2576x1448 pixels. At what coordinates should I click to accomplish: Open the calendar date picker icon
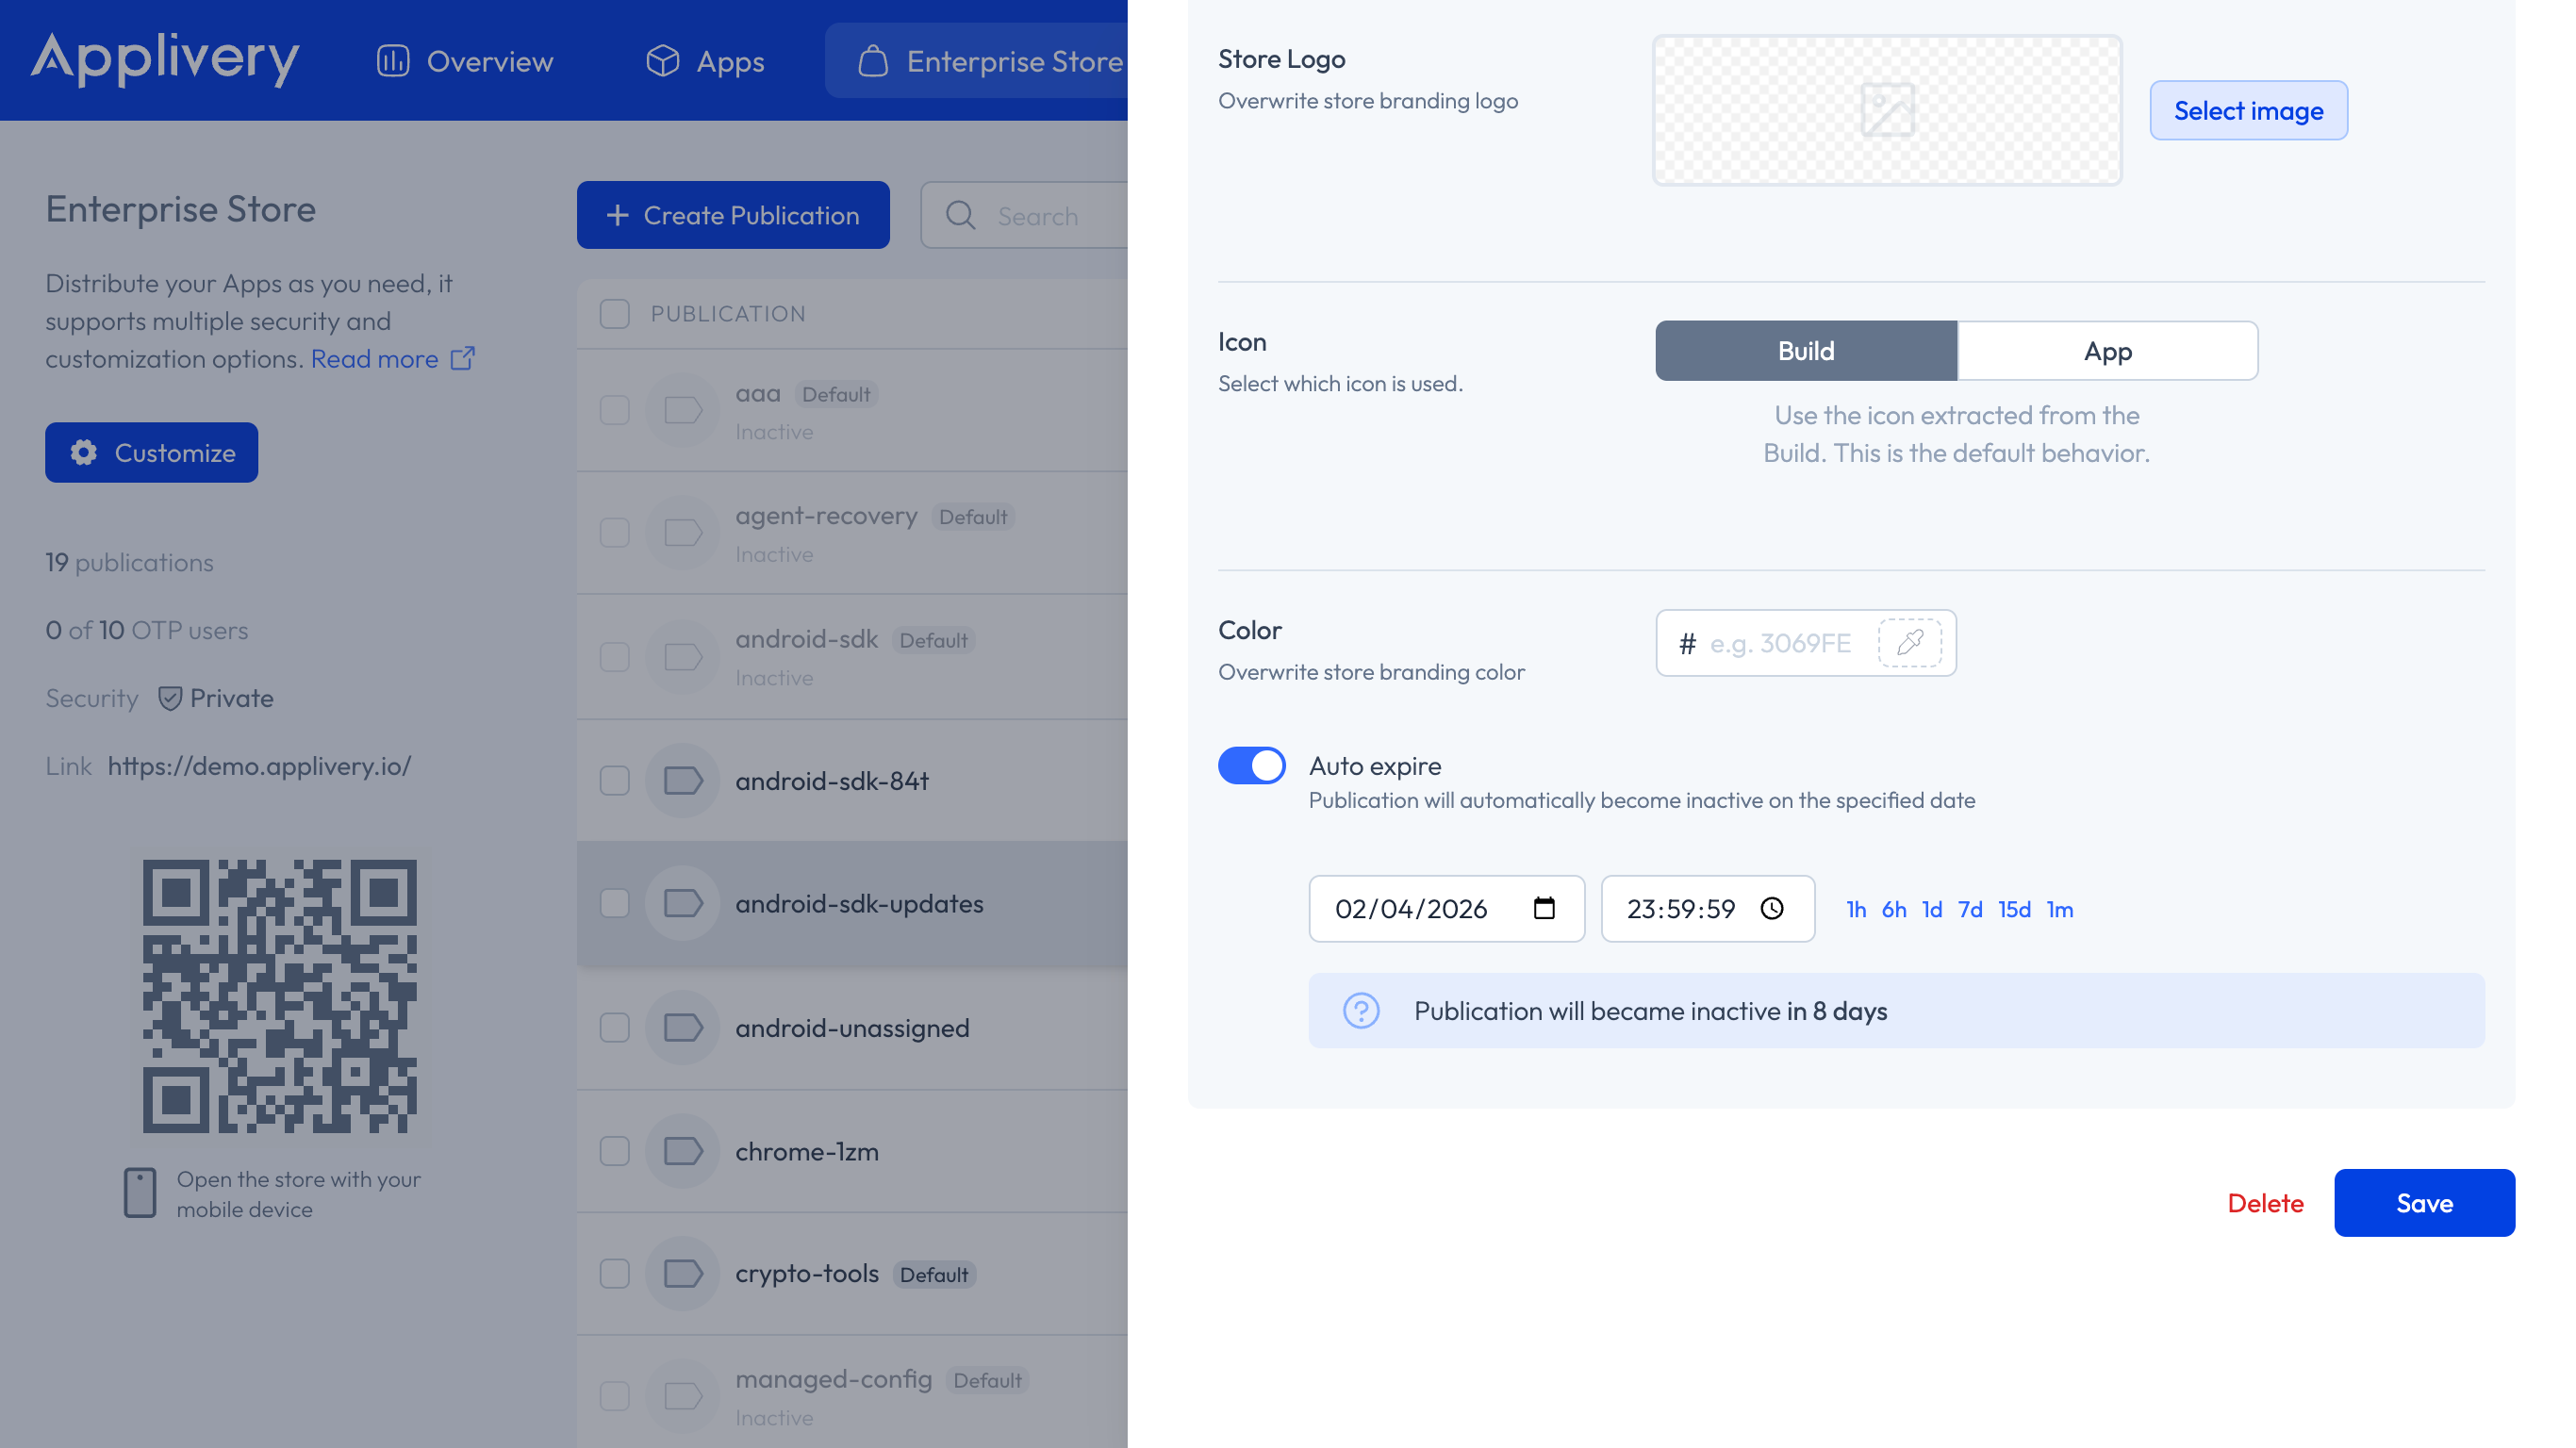pos(1544,908)
